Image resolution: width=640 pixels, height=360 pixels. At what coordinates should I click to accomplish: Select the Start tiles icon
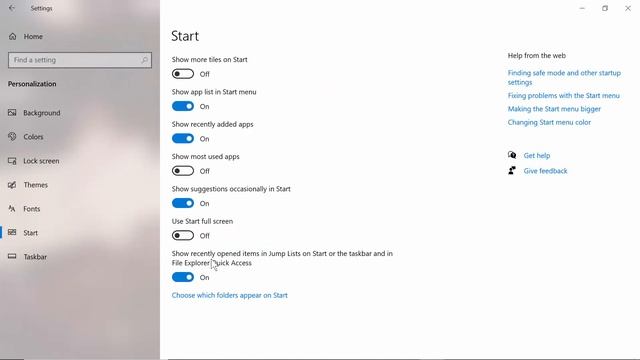[12, 232]
